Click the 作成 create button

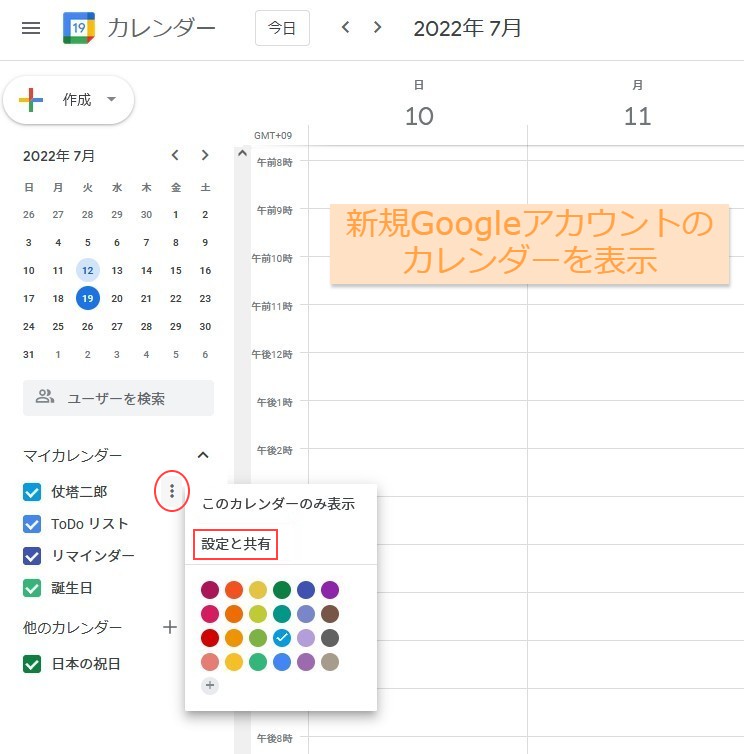point(69,100)
